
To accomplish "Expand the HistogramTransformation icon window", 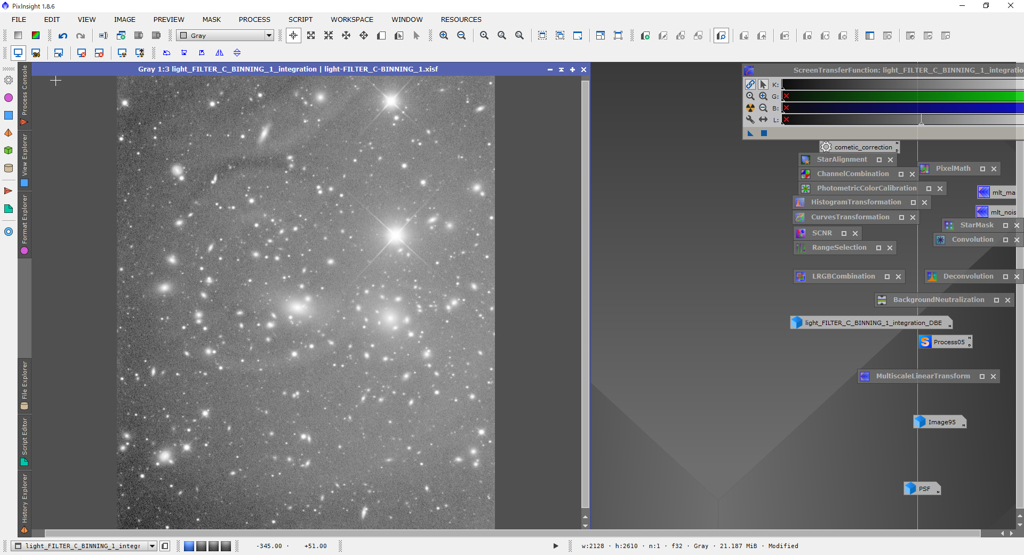I will tap(913, 202).
